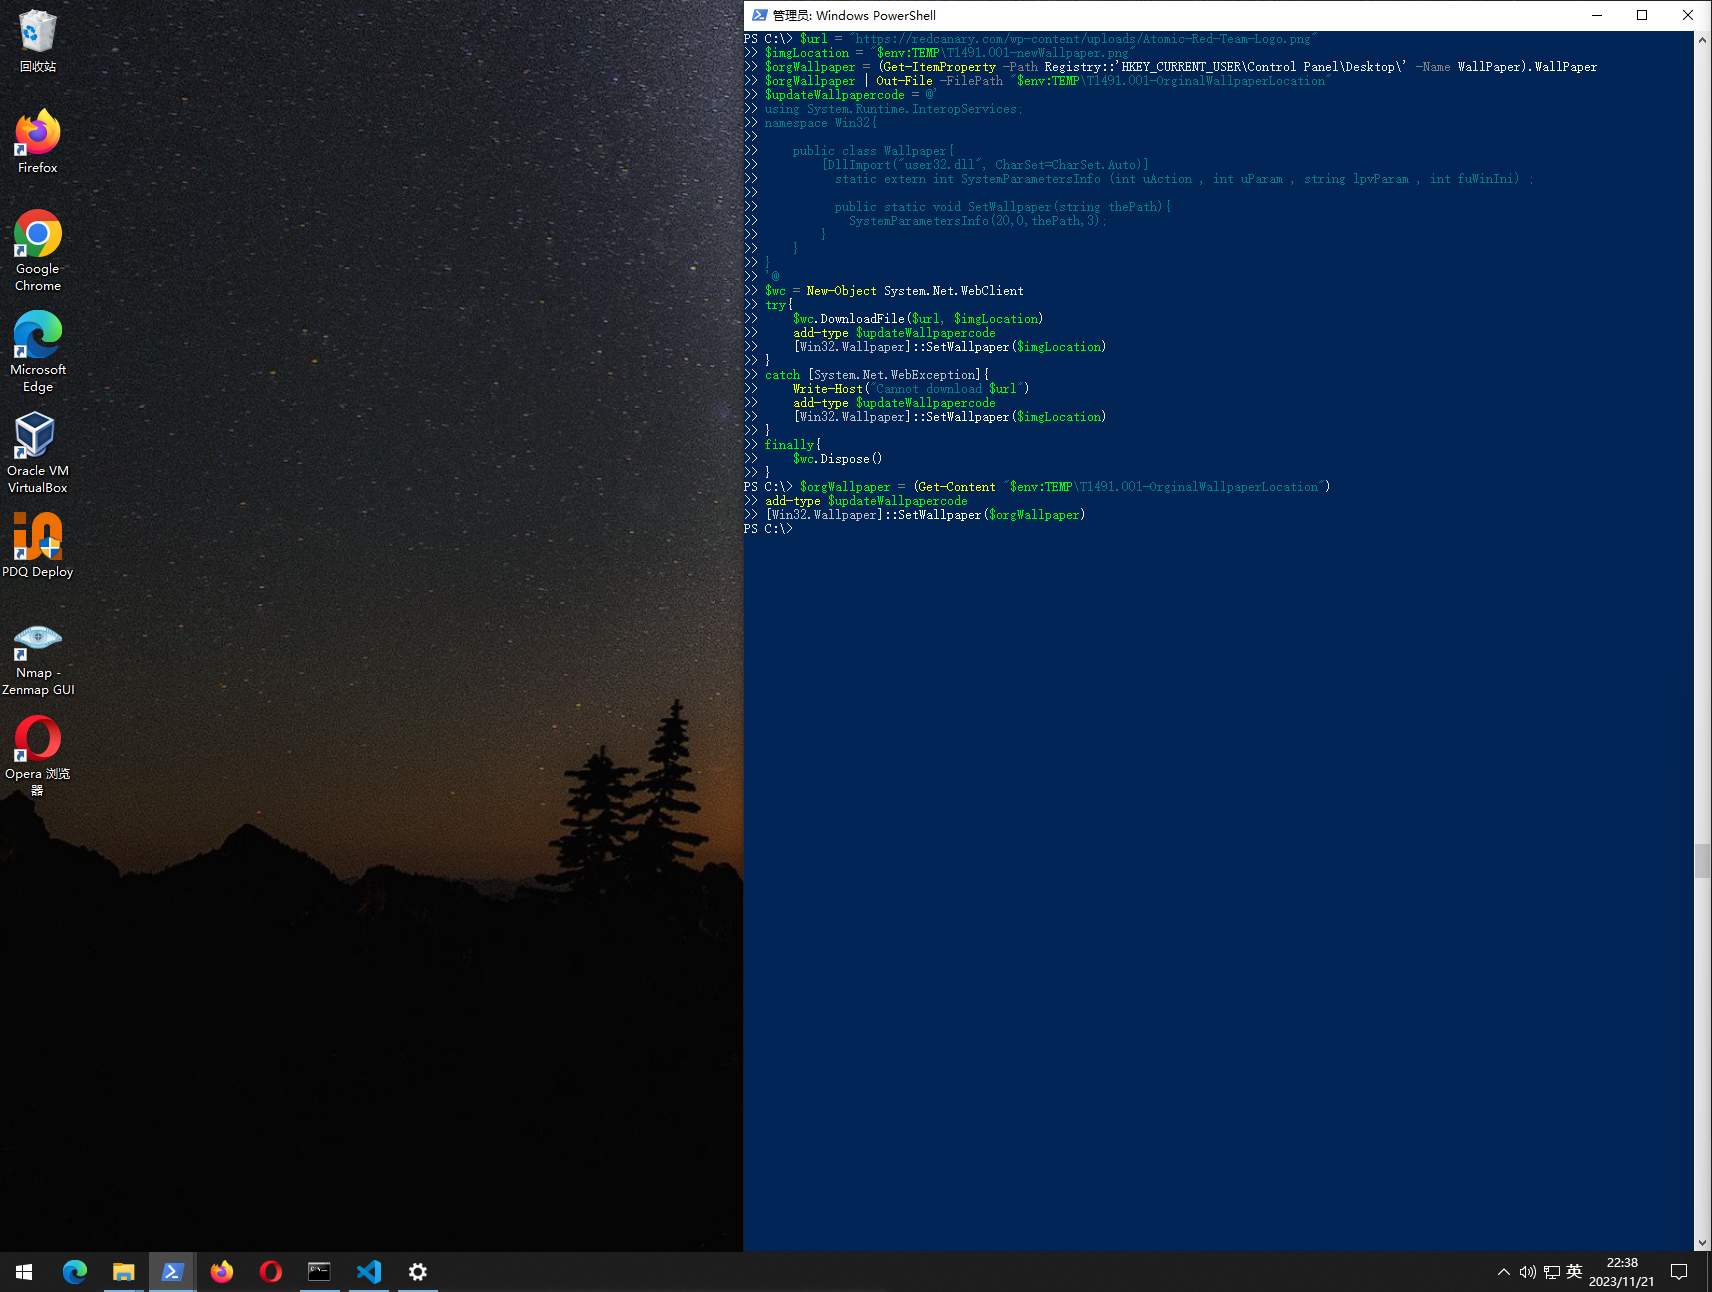Click the PowerShell window title text
The height and width of the screenshot is (1292, 1712).
854,15
